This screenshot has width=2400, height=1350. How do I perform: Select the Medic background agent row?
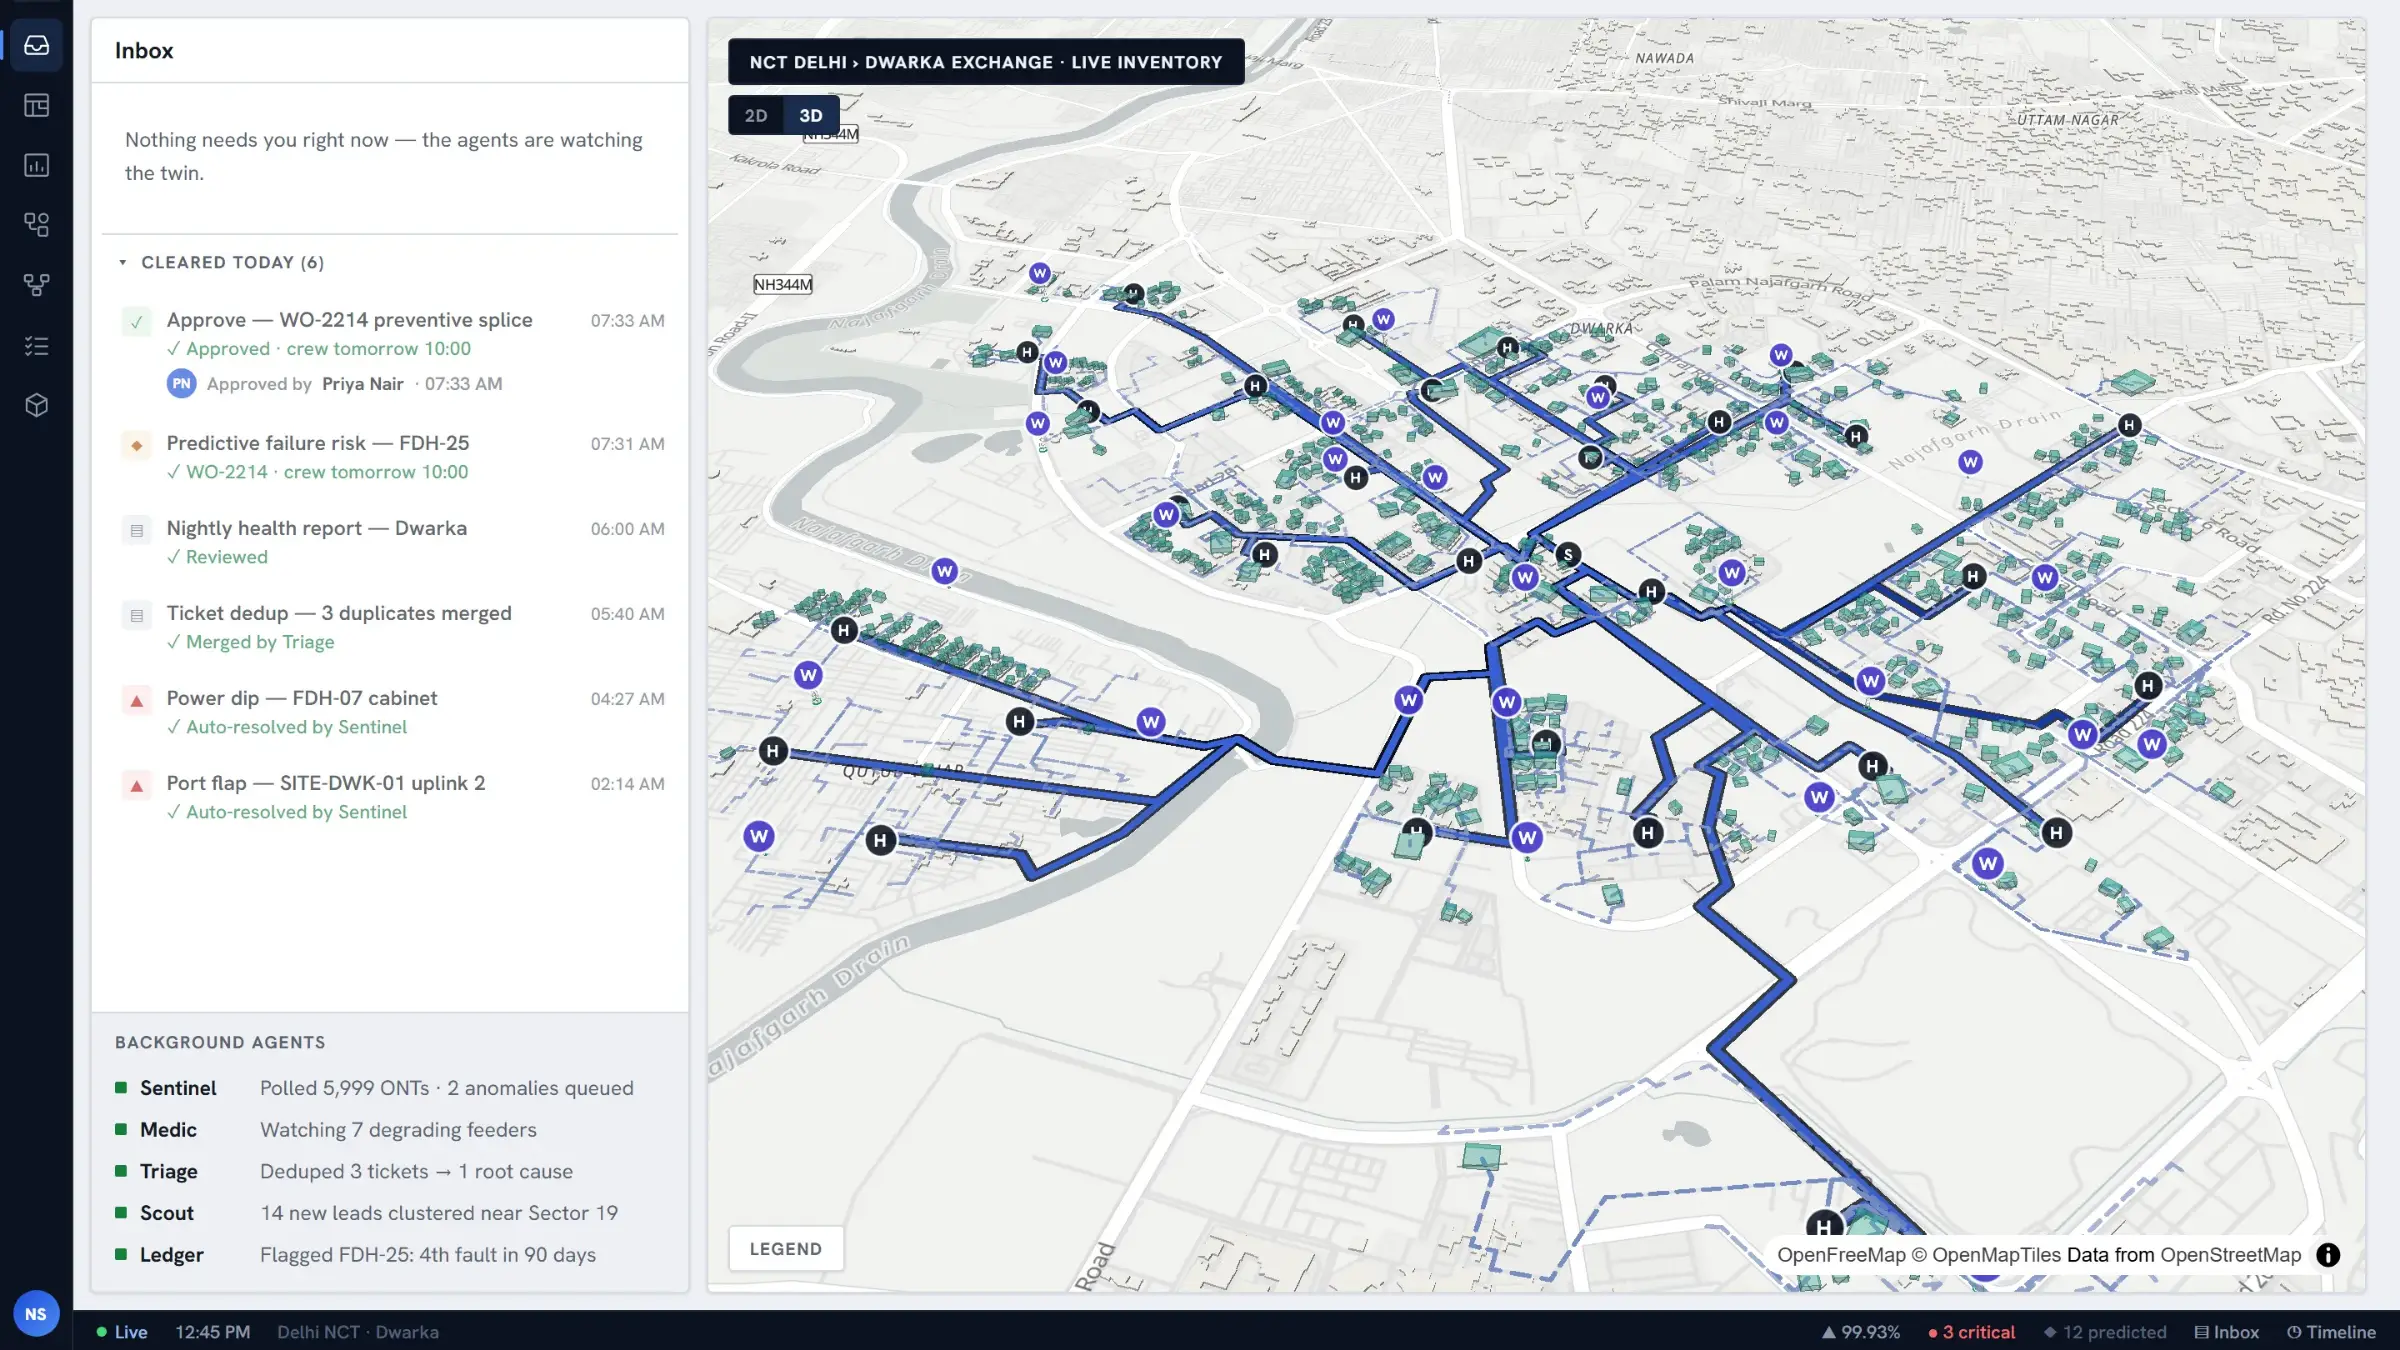(390, 1130)
